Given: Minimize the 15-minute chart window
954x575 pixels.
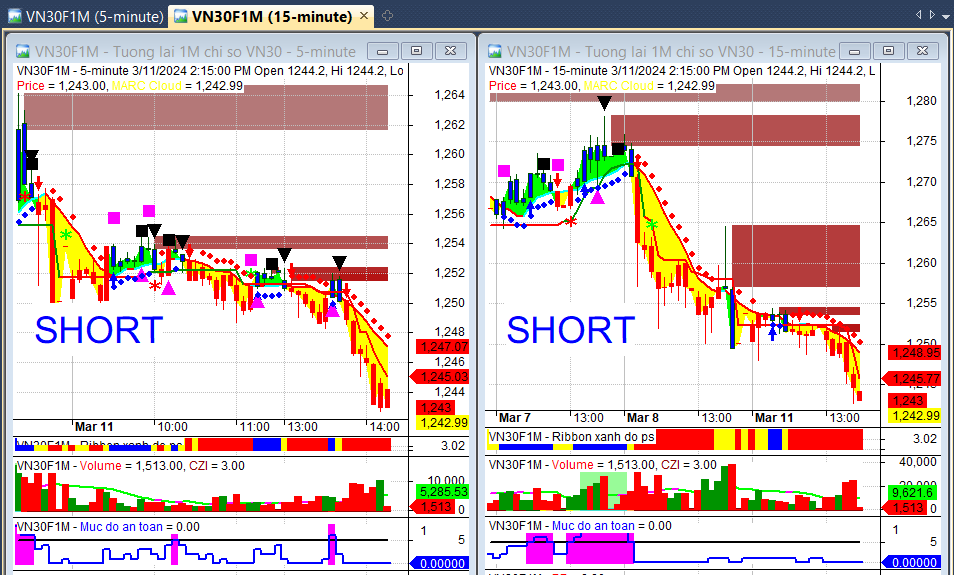Looking at the screenshot, I should [x=855, y=51].
